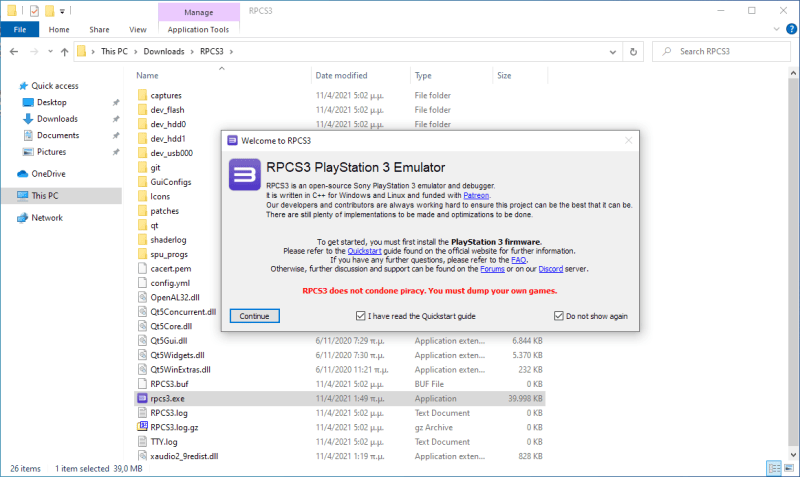Open the Share ribbon tab
Image resolution: width=800 pixels, height=477 pixels.
tap(99, 30)
